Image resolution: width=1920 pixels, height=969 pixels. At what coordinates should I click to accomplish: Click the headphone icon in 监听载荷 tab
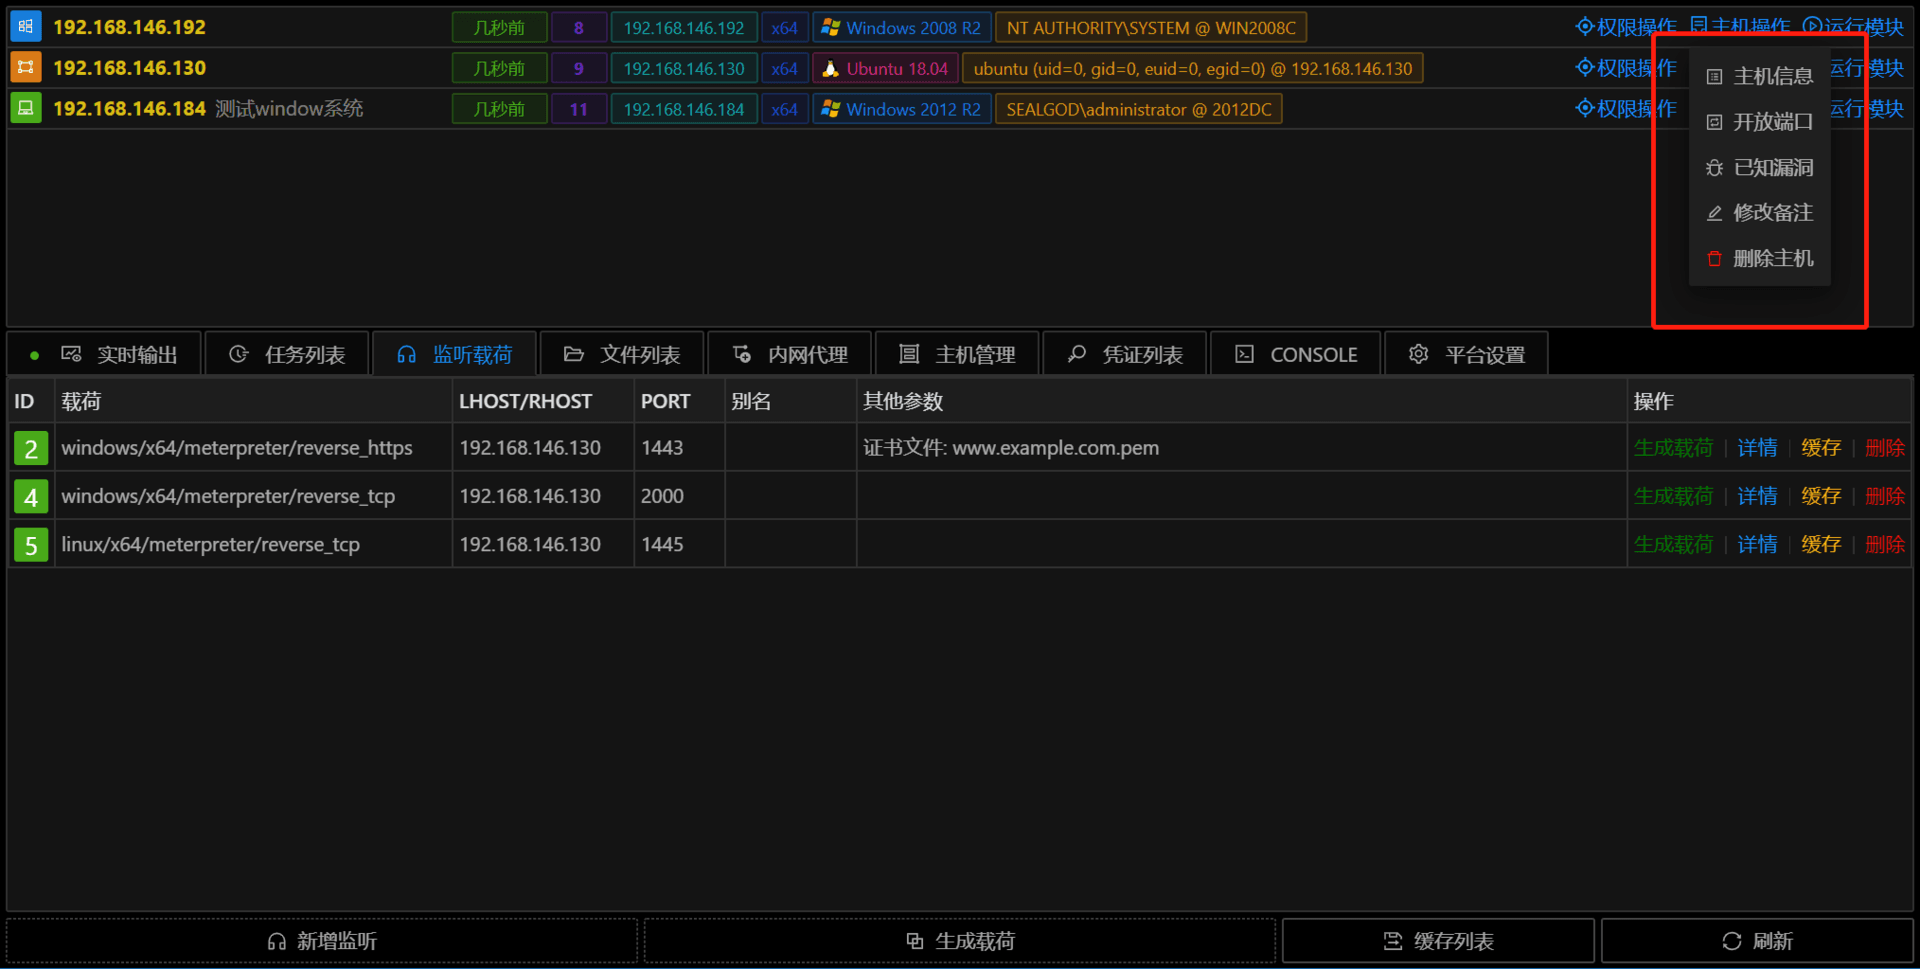click(406, 355)
